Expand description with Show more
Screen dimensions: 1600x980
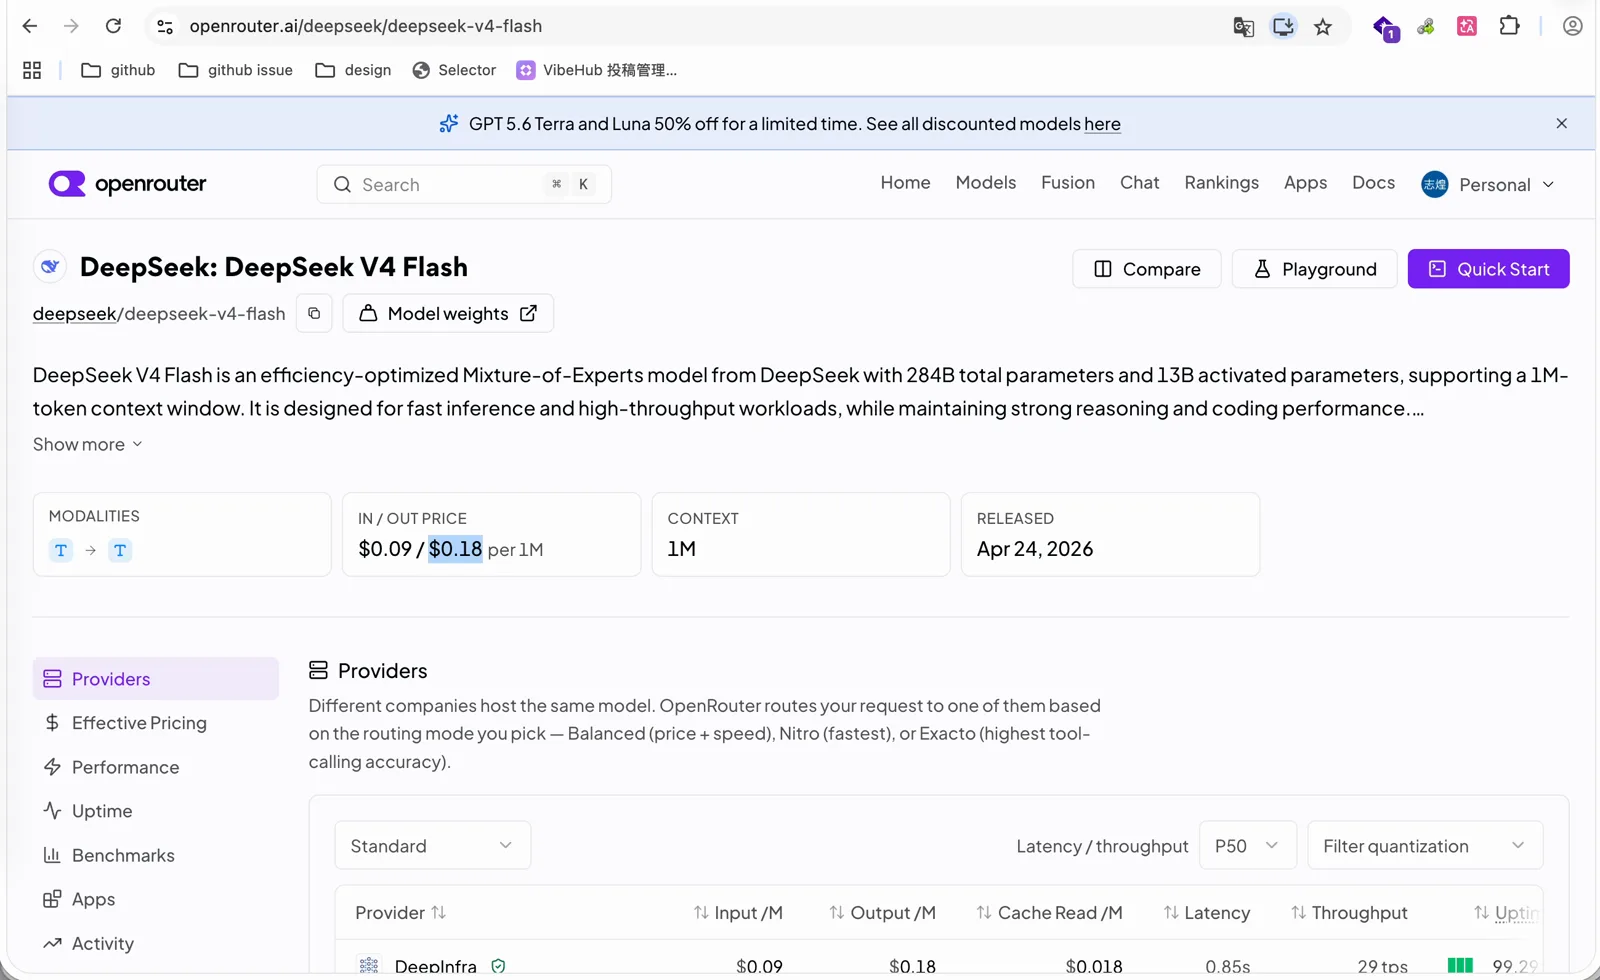pyautogui.click(x=88, y=444)
